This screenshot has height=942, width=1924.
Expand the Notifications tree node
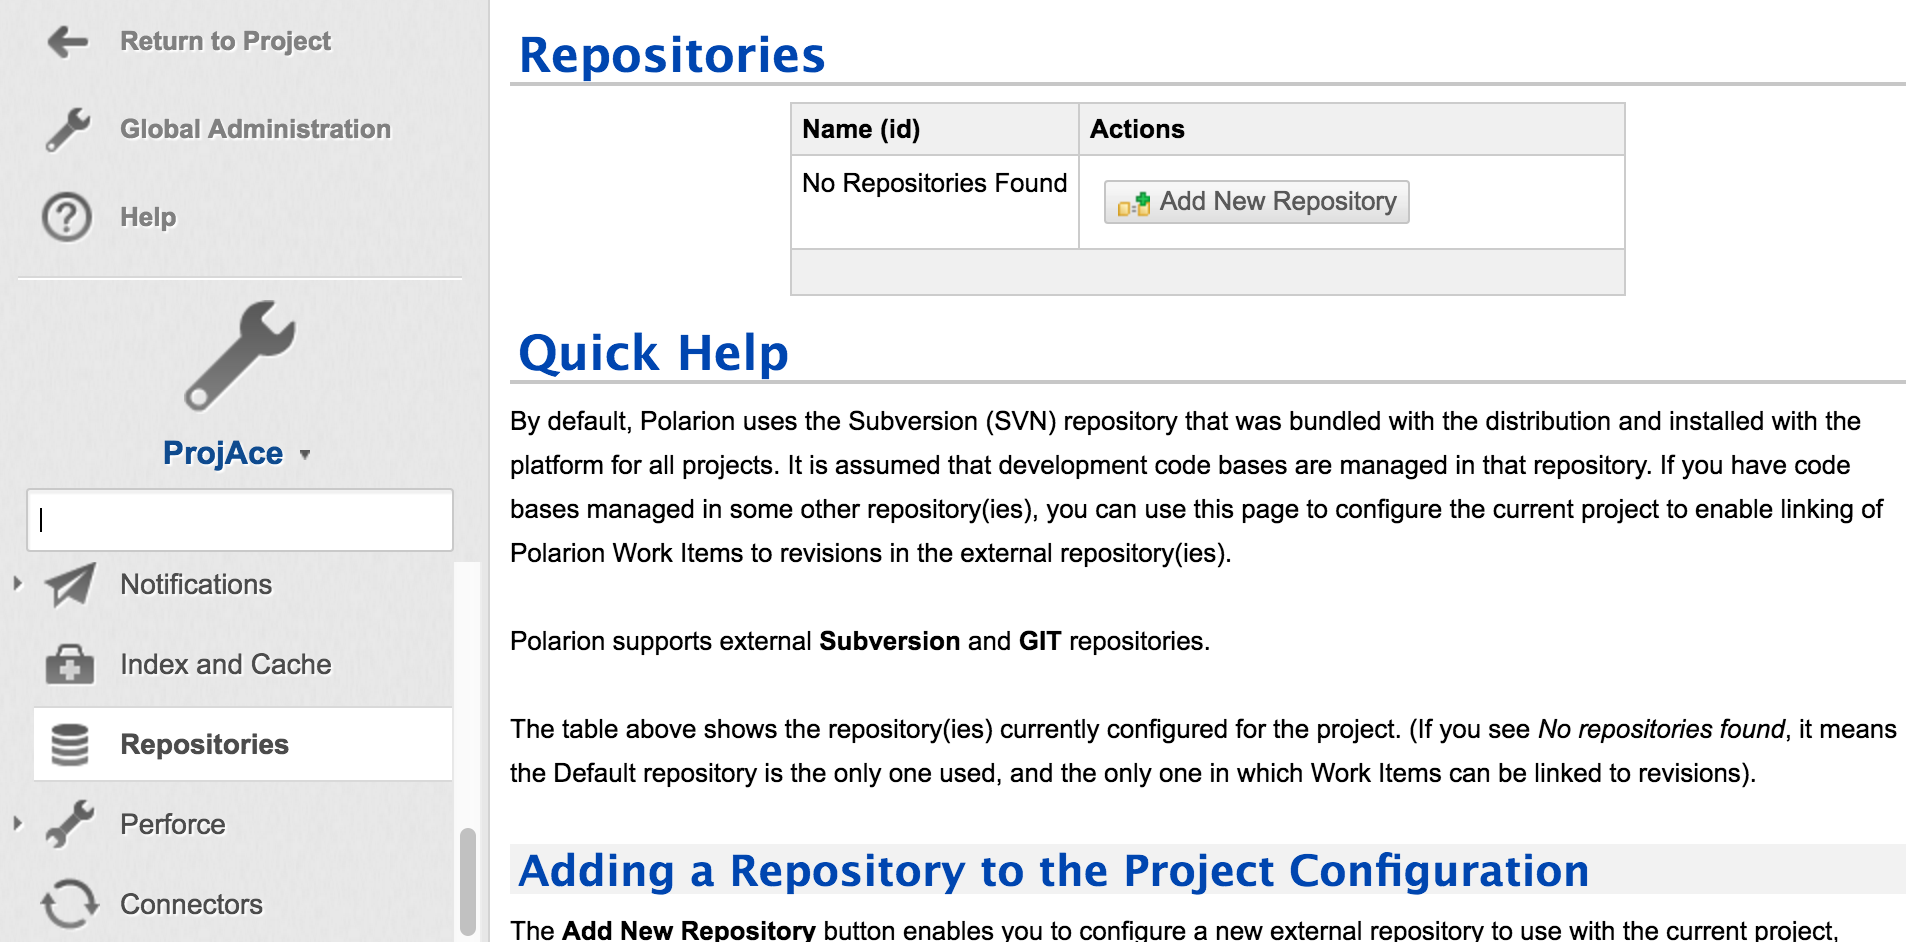pos(17,584)
